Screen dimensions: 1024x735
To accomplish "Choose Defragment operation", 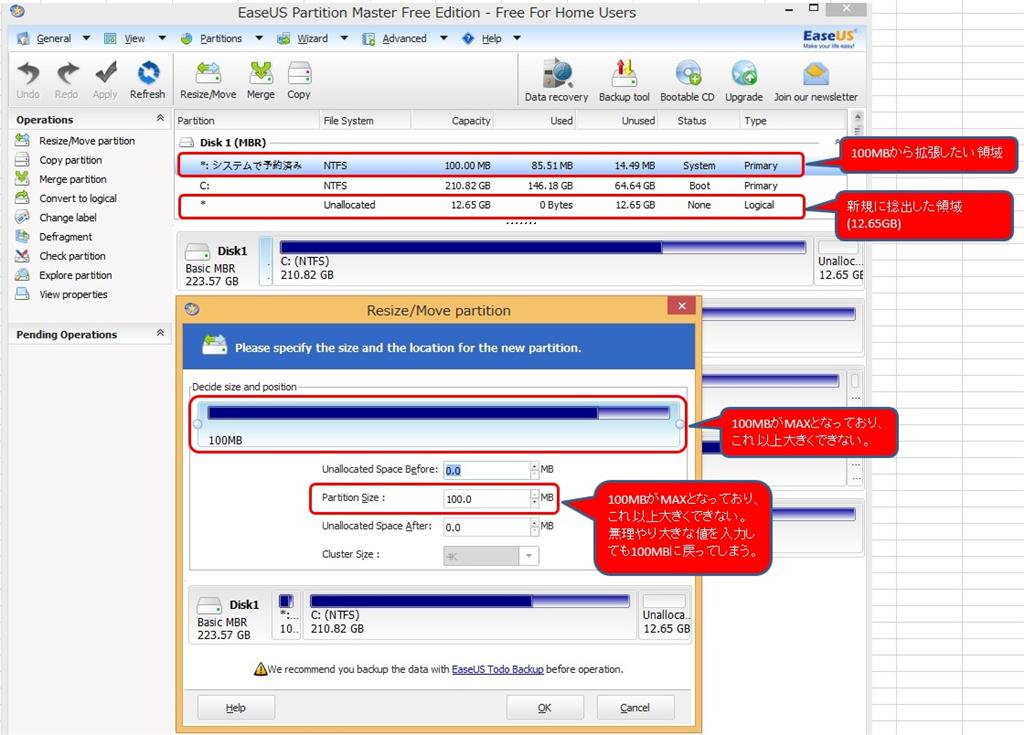I will [65, 237].
